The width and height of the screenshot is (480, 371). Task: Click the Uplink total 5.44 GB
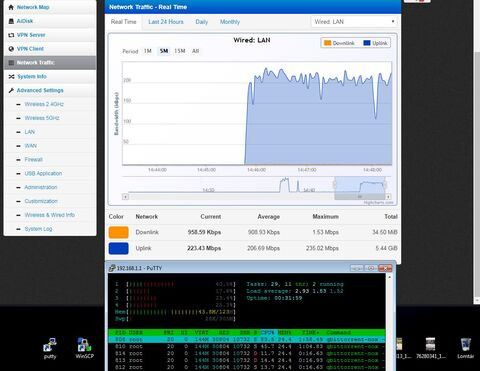coord(387,248)
